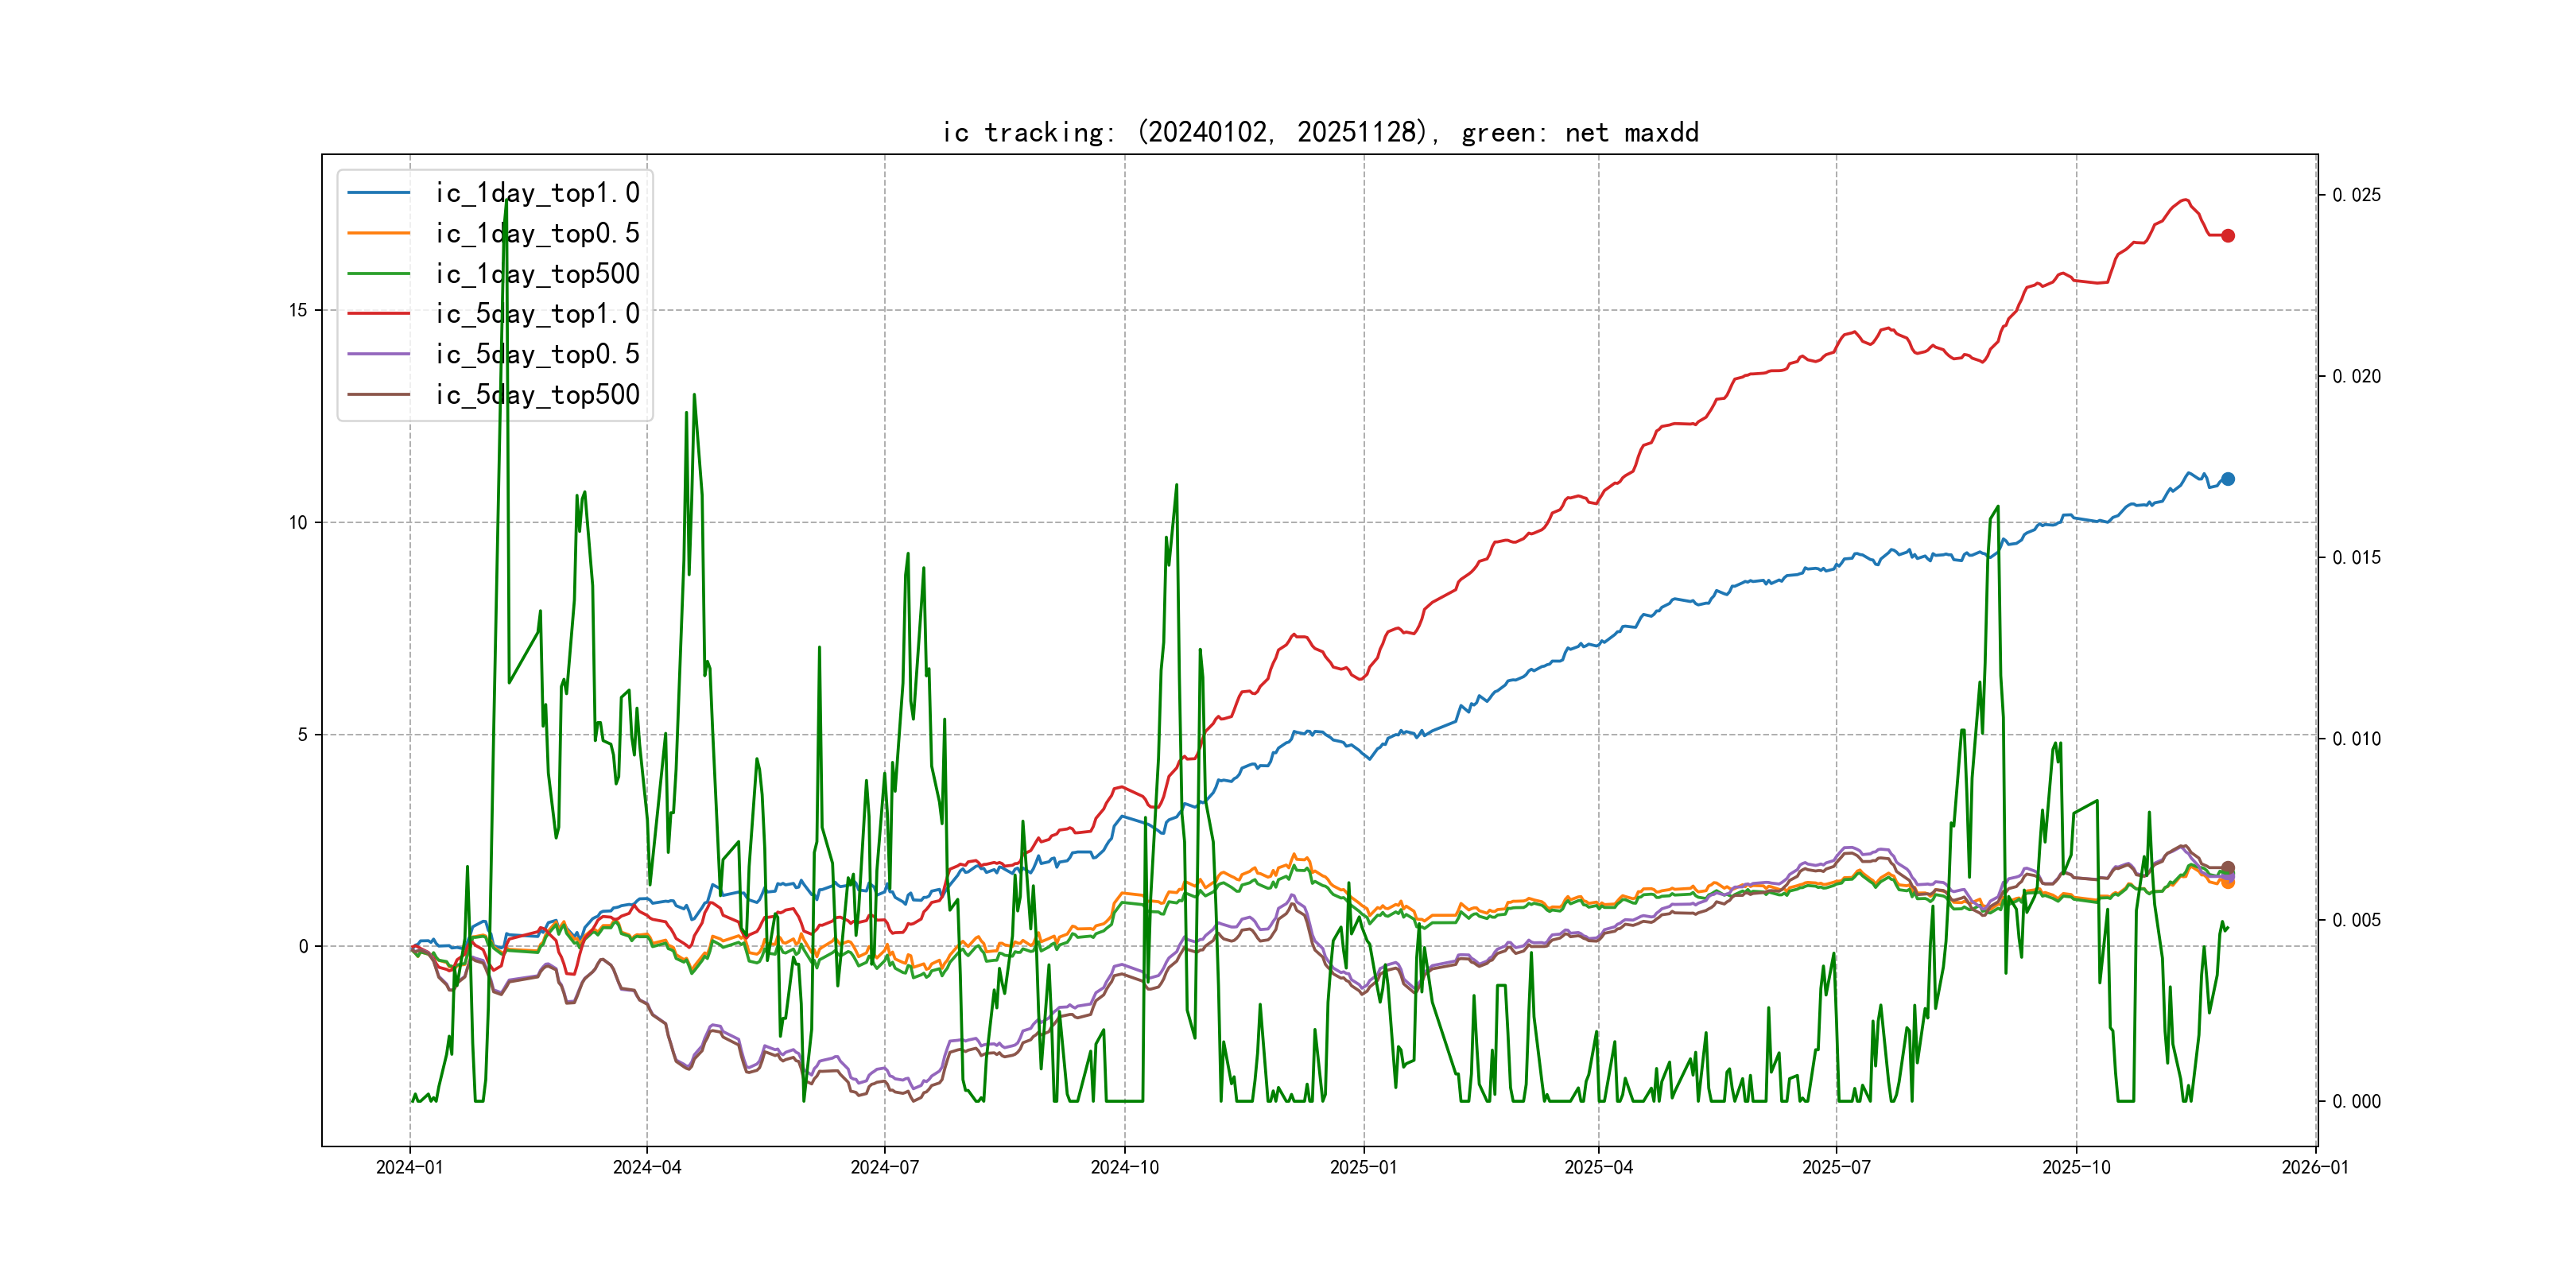Click the red endpoint dot marker
The height and width of the screenshot is (1288, 2576).
pyautogui.click(x=2228, y=236)
